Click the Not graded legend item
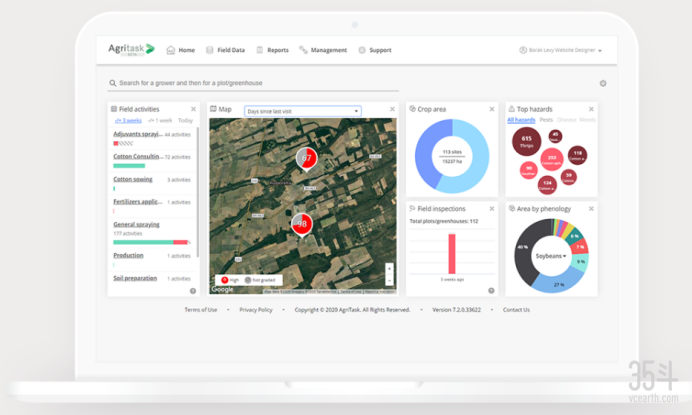 (260, 280)
